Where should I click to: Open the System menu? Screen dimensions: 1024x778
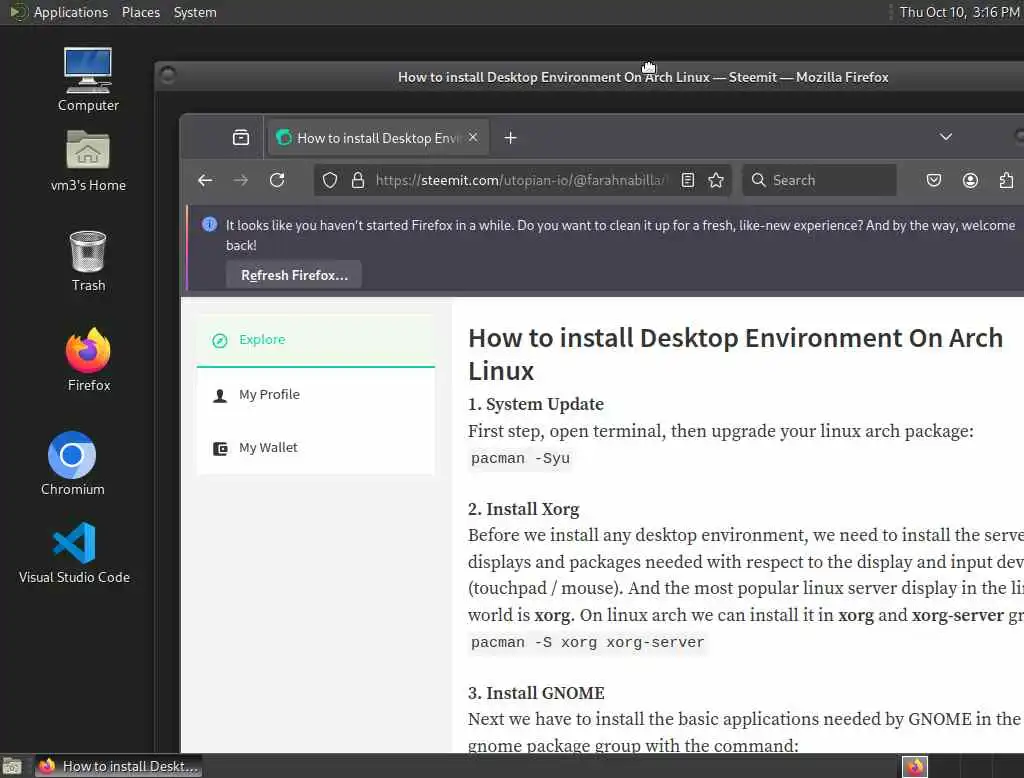click(x=195, y=12)
